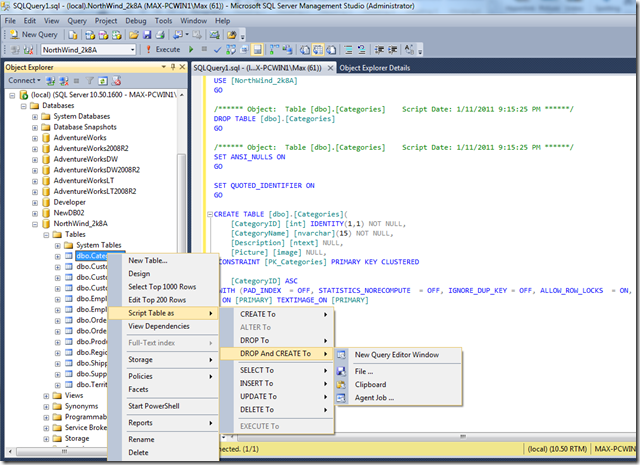Open the SELECT To submenu
640x465 pixels.
[x=277, y=370]
